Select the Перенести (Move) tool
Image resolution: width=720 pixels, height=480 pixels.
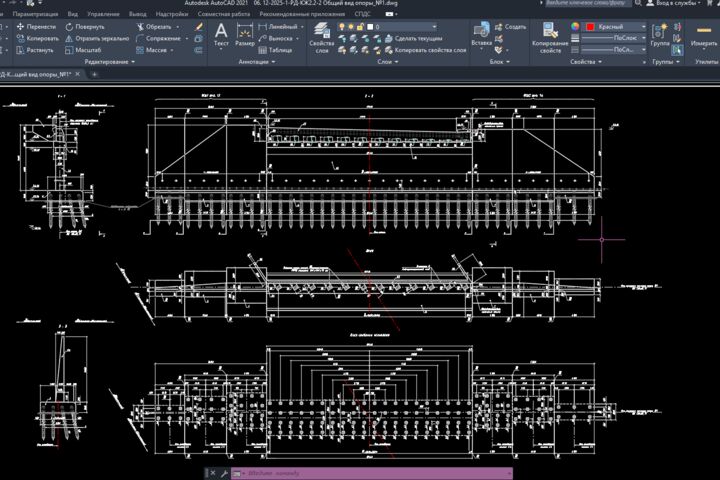click(x=36, y=27)
